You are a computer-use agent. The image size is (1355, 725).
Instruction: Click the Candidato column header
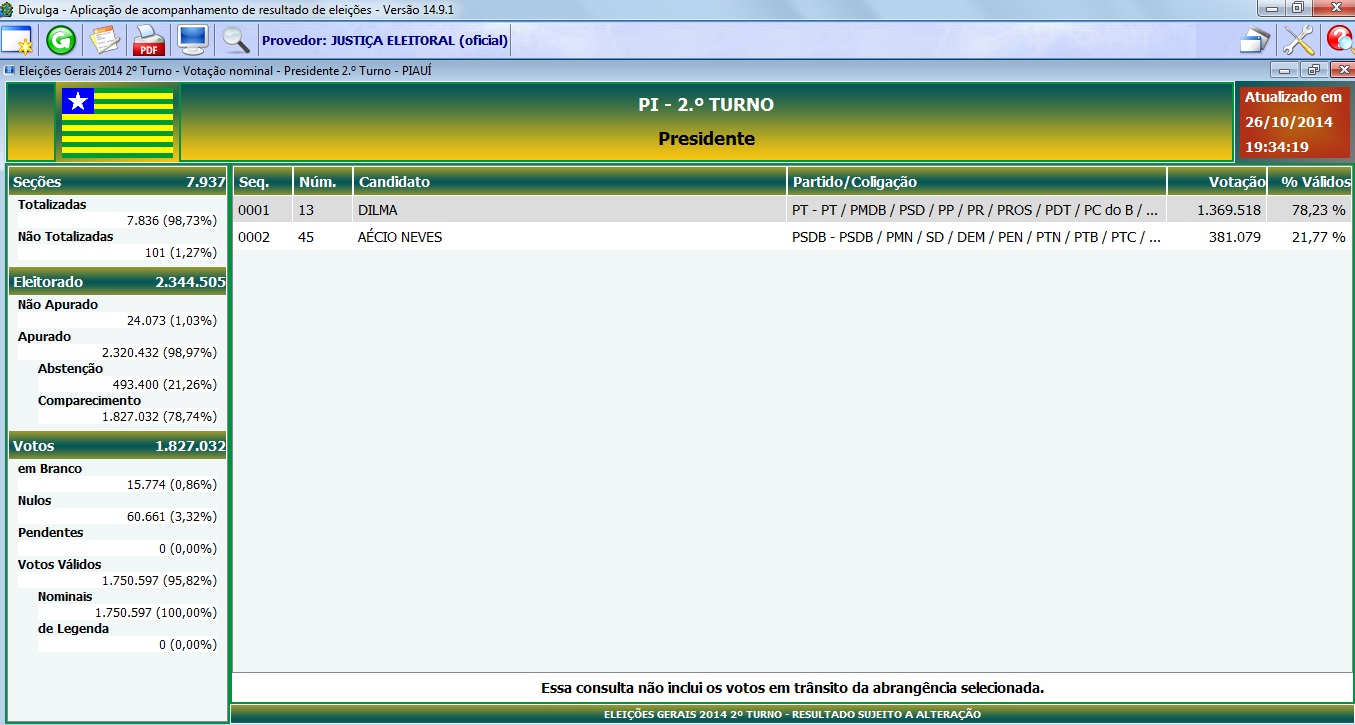coord(570,182)
